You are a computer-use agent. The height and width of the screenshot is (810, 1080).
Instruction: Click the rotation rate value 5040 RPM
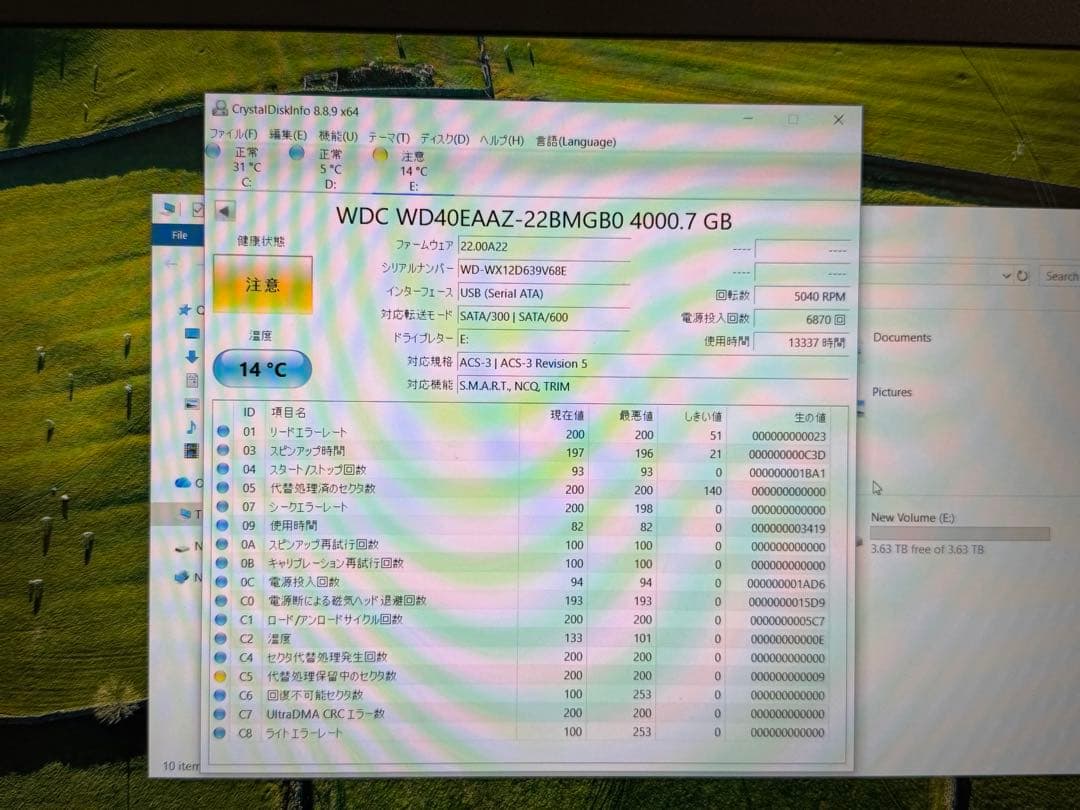pos(802,296)
